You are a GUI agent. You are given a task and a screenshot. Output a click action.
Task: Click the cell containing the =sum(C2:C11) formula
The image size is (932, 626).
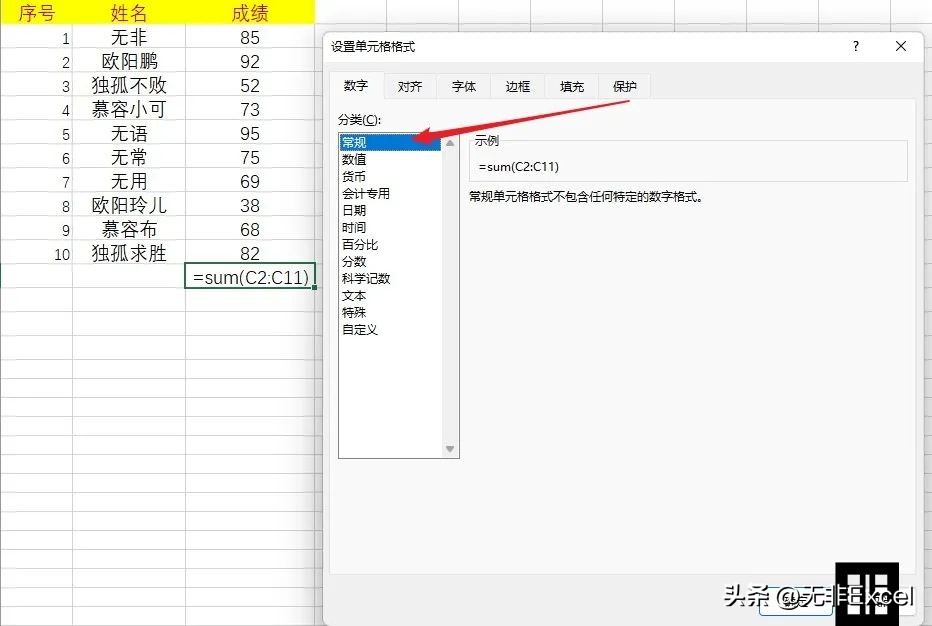pos(251,277)
